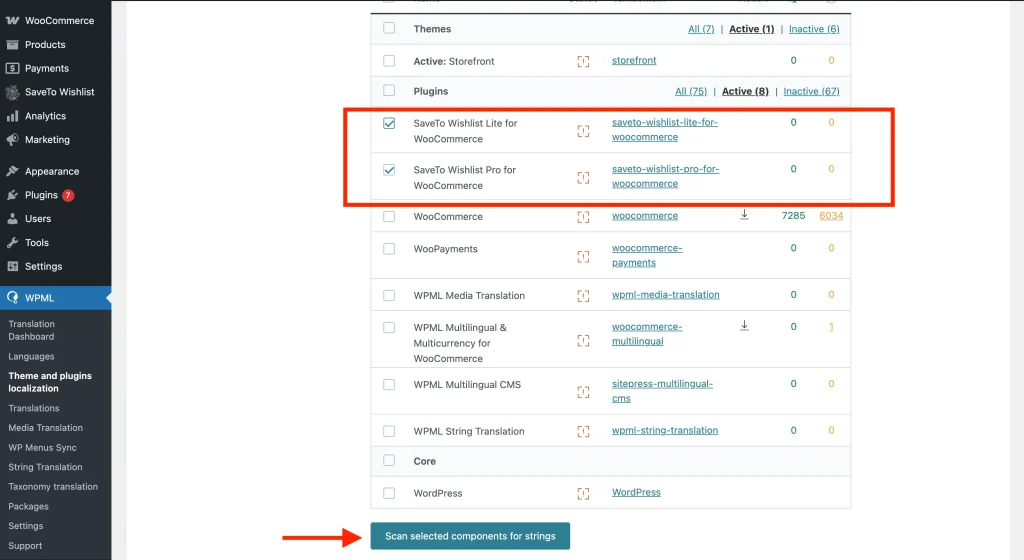The image size is (1024, 560).
Task: Open Theme and plugins localization submenu
Action: tap(50, 382)
